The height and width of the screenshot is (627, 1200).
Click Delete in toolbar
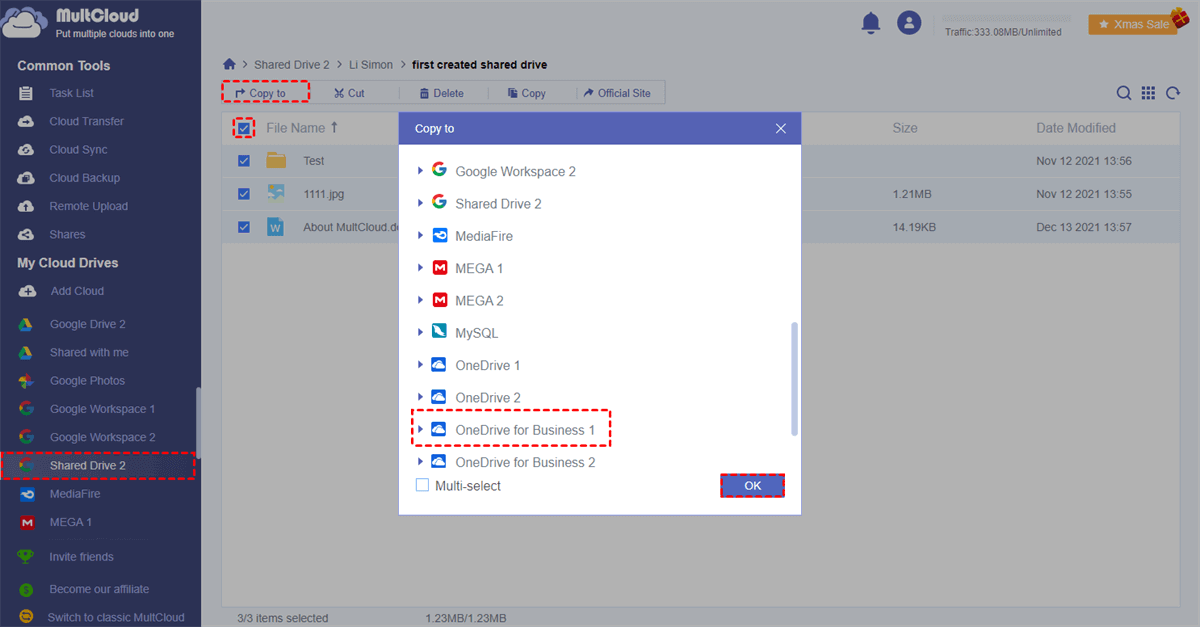[x=441, y=93]
